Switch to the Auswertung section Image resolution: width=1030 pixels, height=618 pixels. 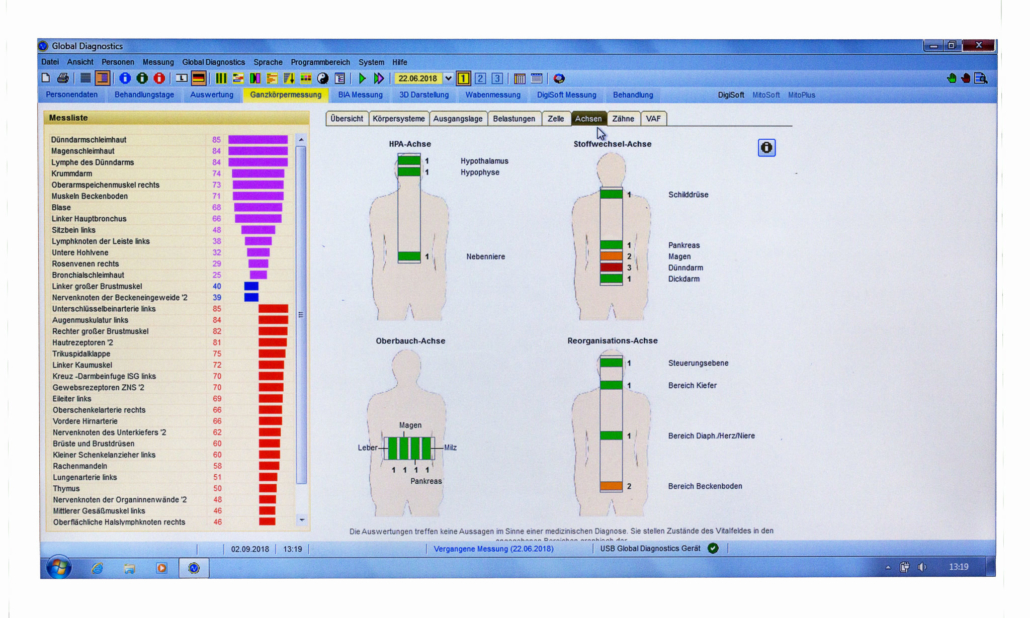coord(212,95)
